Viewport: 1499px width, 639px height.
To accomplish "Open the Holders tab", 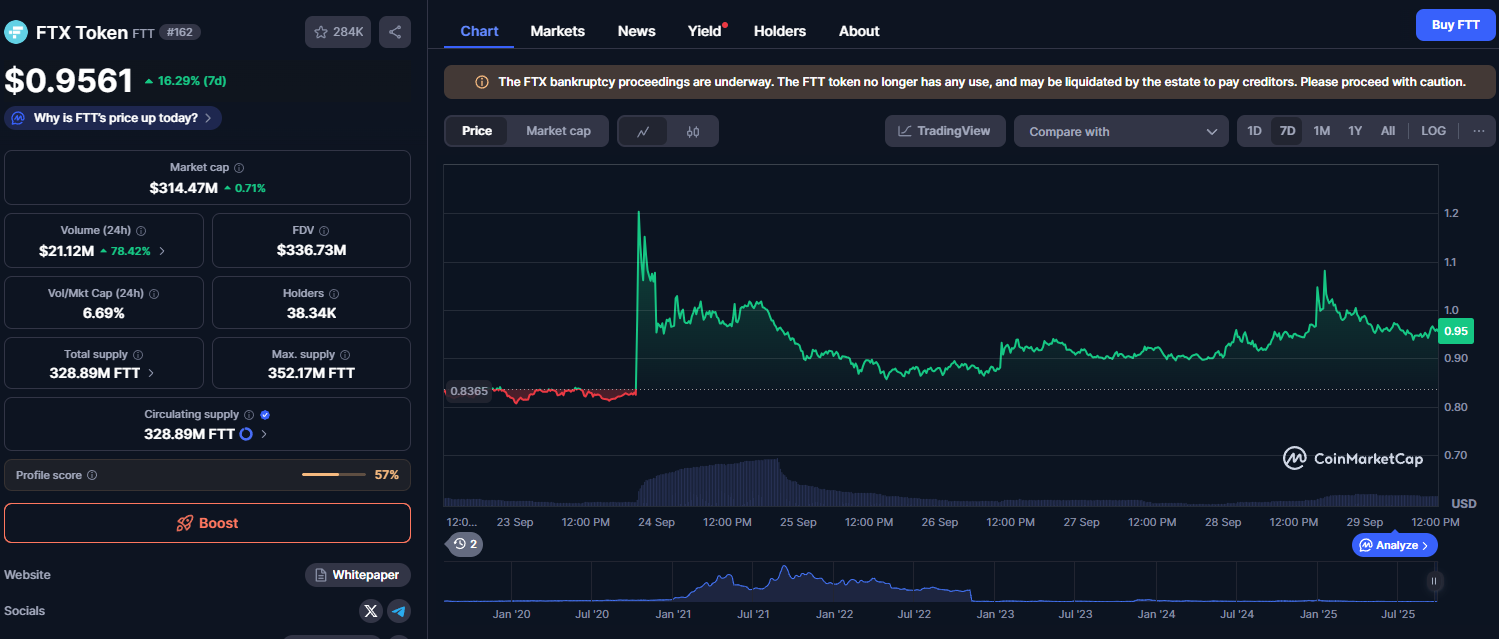I will coord(780,31).
